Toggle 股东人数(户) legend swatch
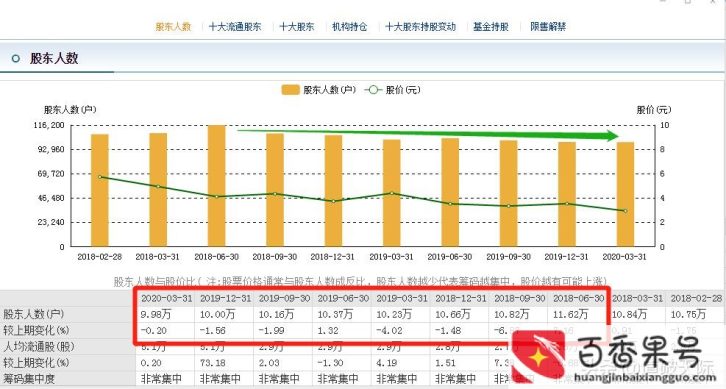 [290, 90]
